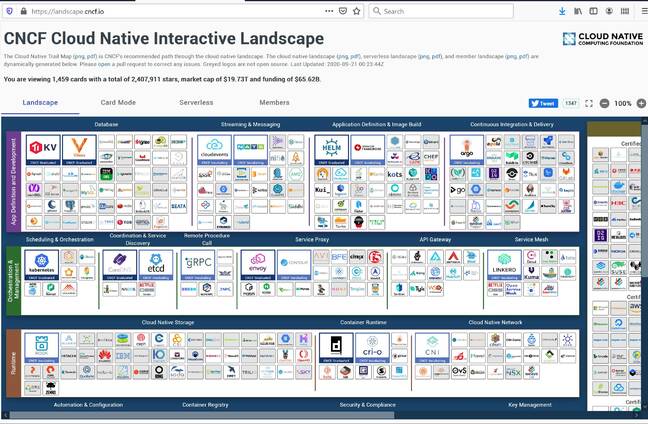Open the kots logo card
This screenshot has height=424, width=648.
[x=395, y=174]
